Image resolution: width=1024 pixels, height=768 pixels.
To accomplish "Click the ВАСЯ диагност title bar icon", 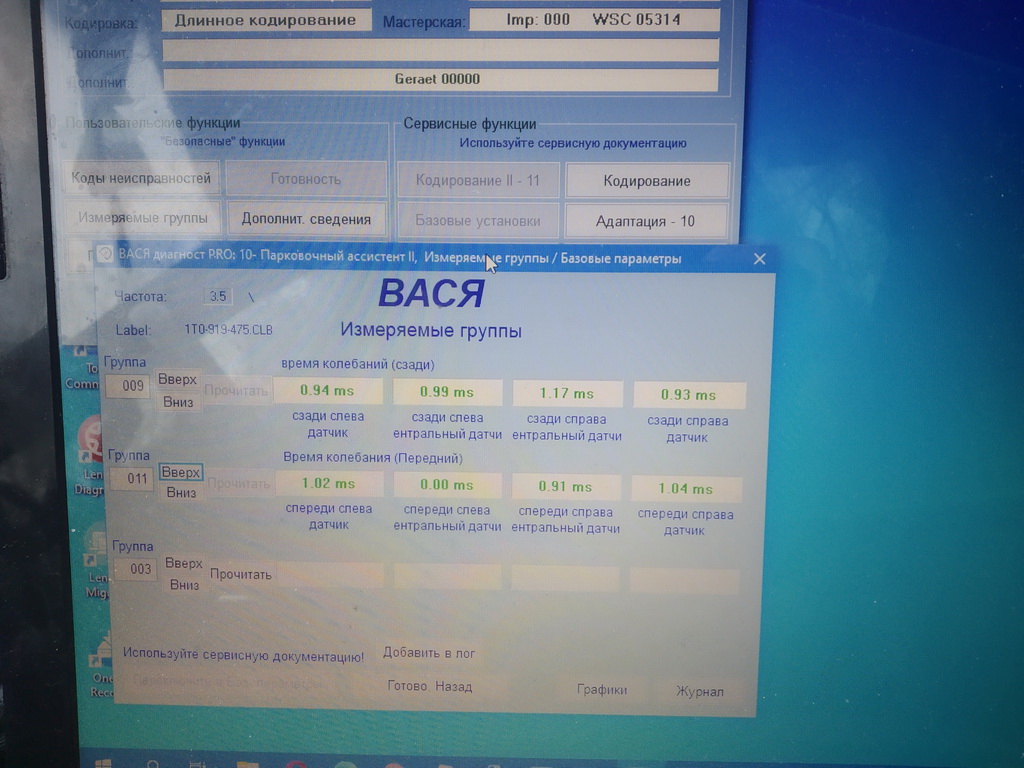I will coord(105,254).
